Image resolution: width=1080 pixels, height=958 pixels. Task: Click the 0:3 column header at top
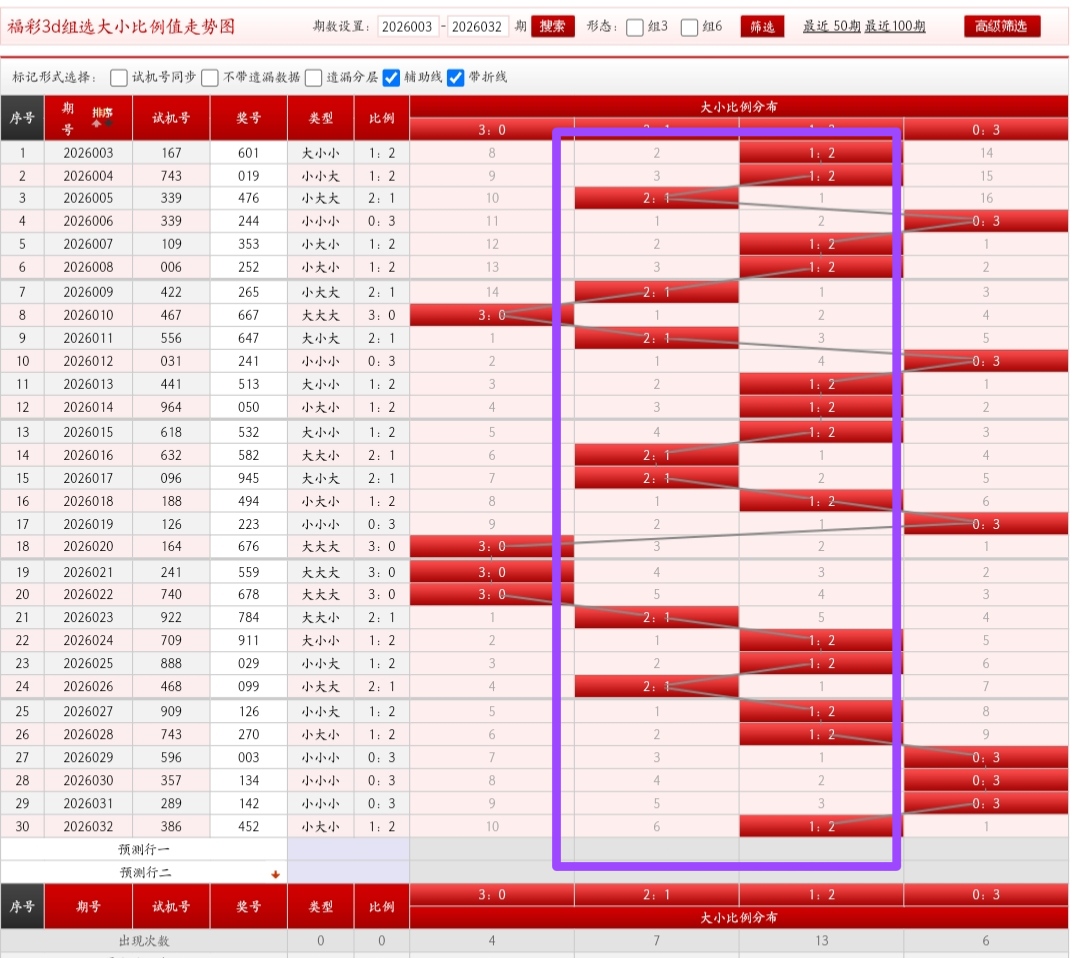[985, 129]
